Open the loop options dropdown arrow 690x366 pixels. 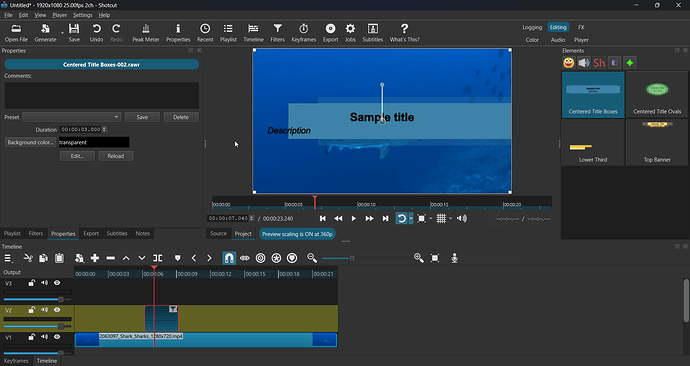(411, 218)
